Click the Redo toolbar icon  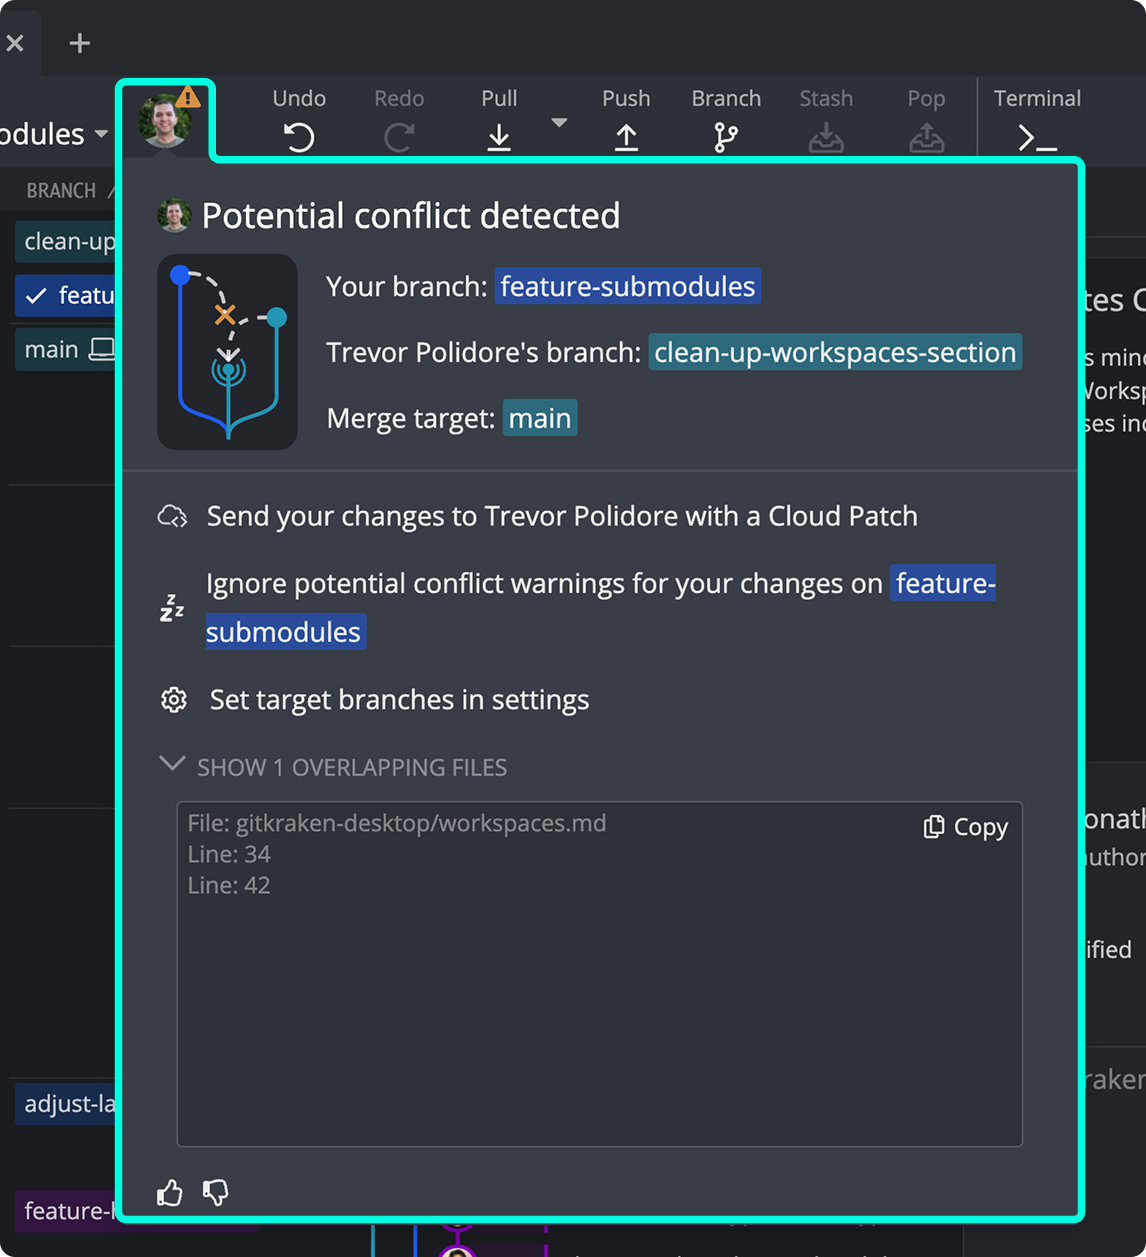point(399,137)
